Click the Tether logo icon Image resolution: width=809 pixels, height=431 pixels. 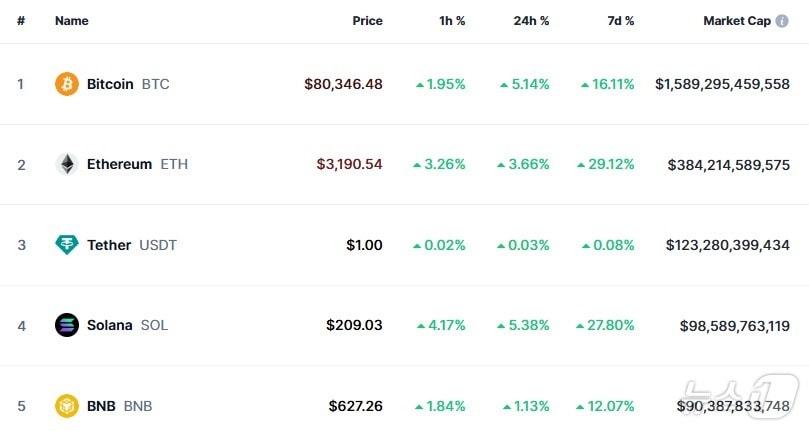pos(67,245)
